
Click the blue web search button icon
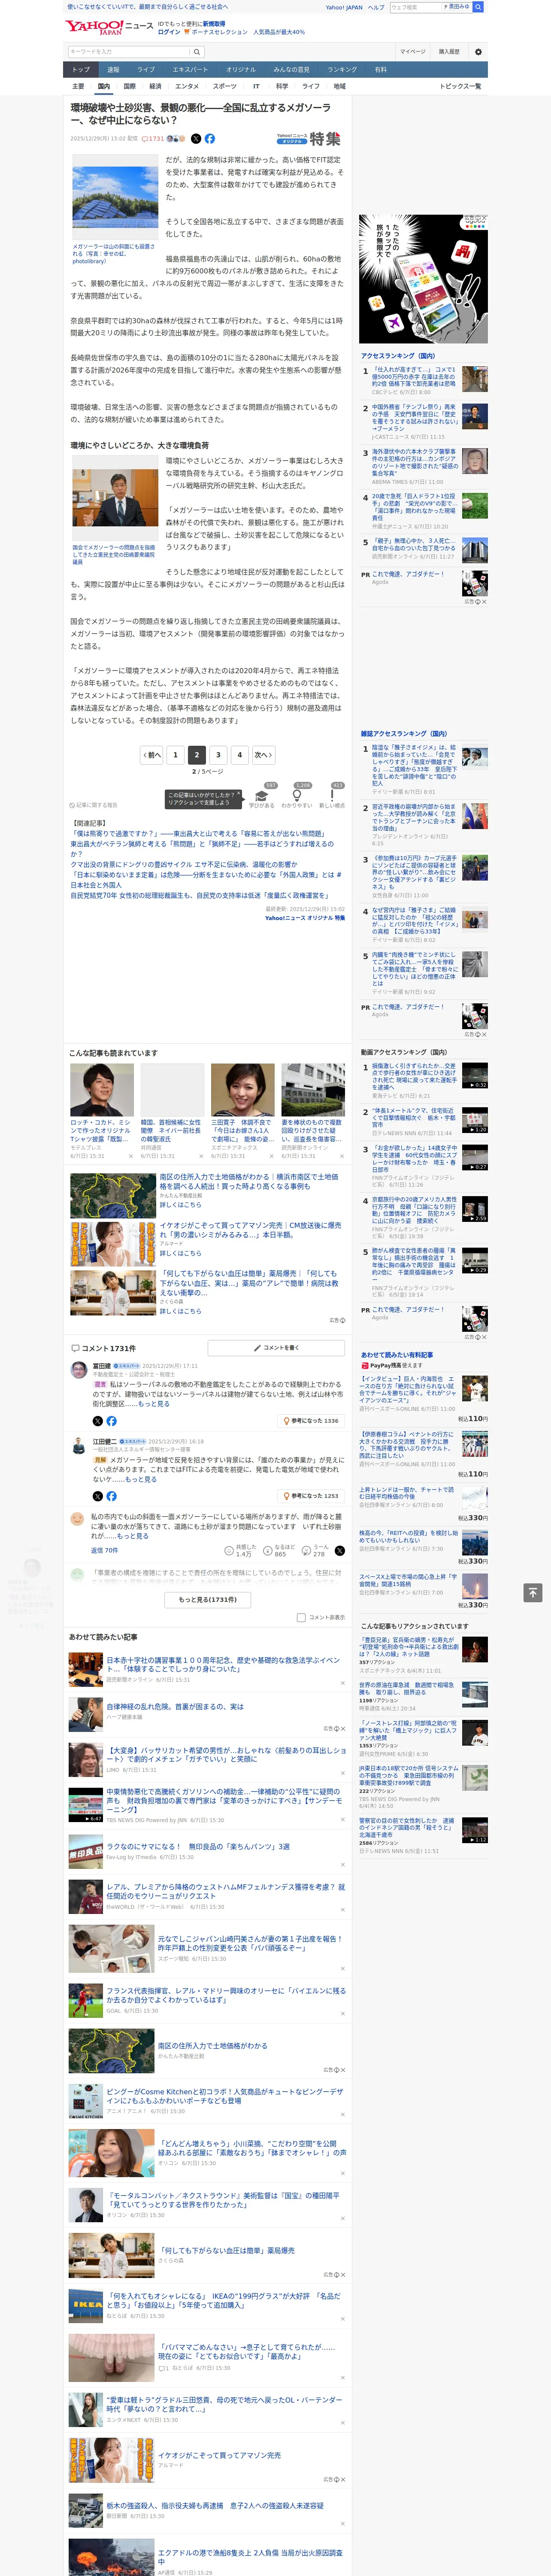coord(478,7)
